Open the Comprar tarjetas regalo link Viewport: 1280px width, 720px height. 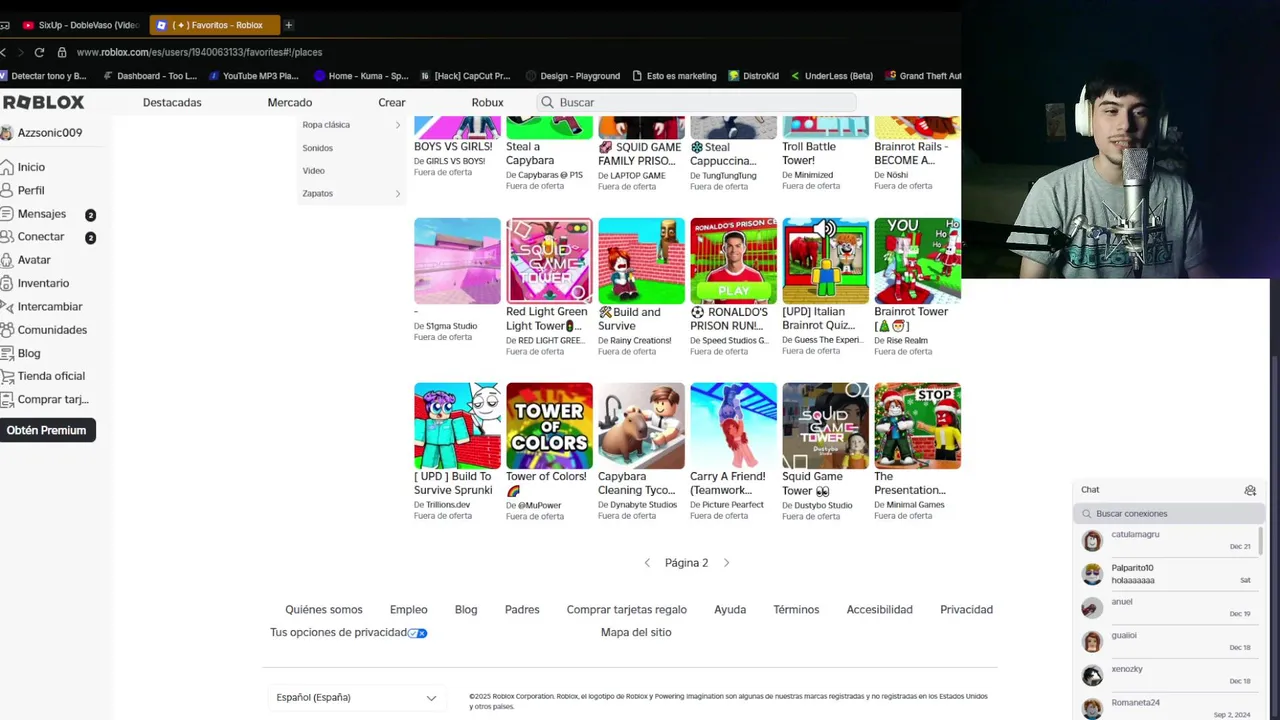pos(627,610)
